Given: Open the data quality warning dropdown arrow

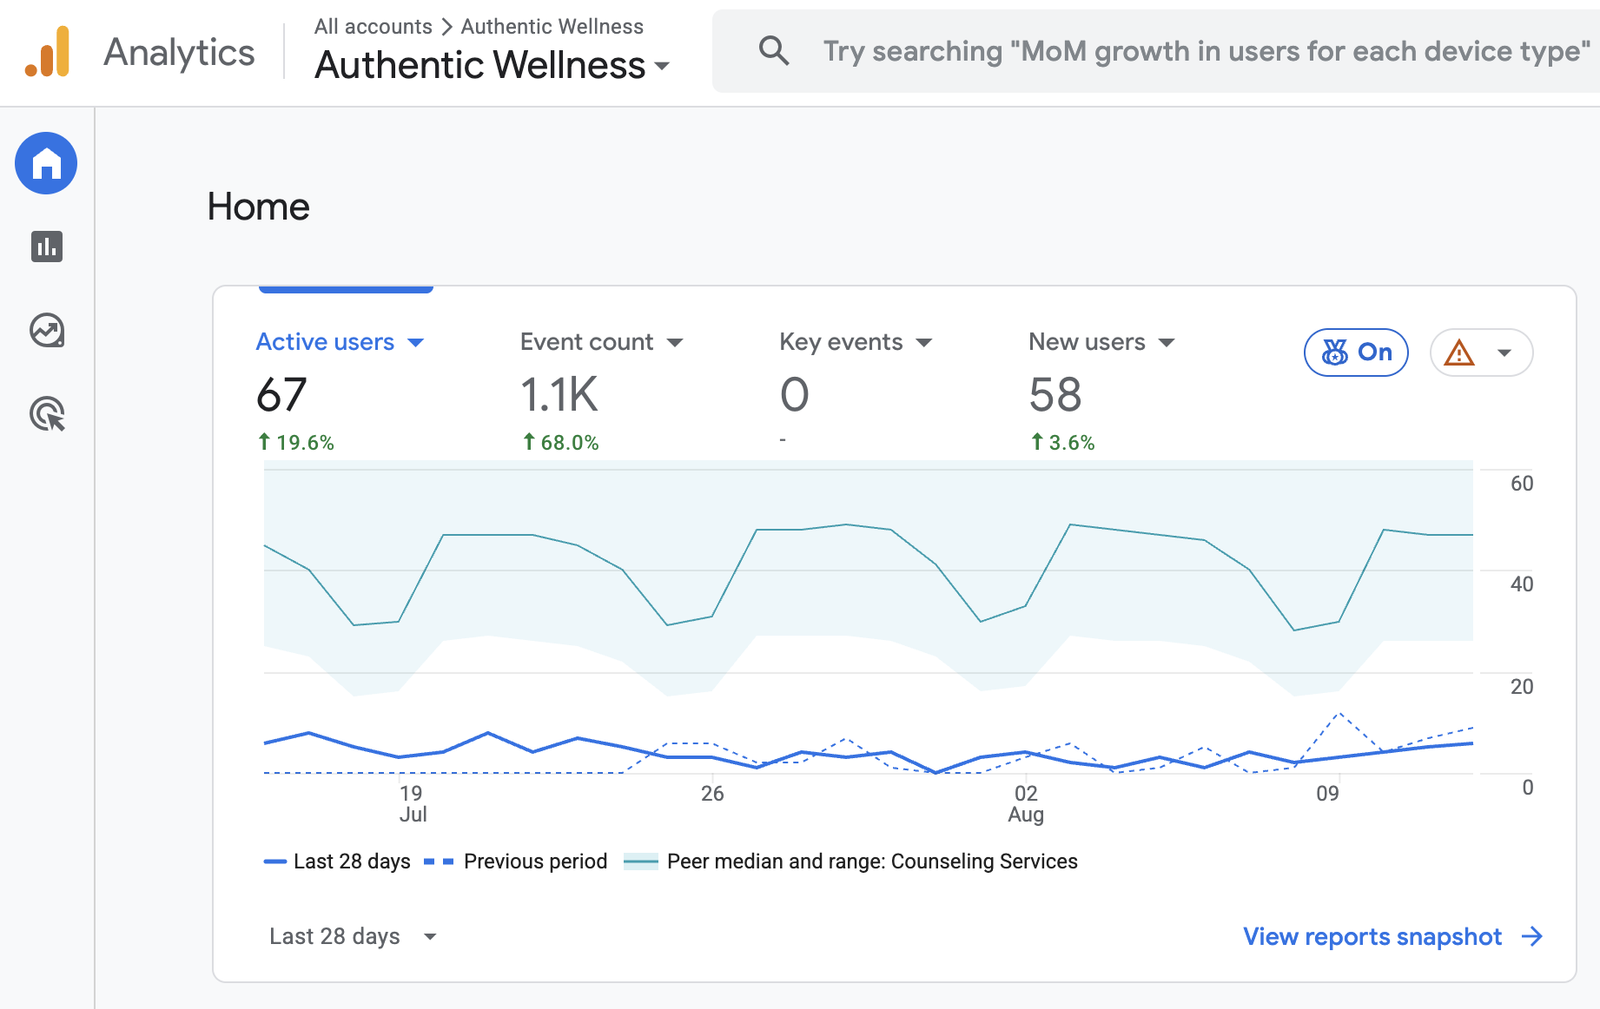Looking at the screenshot, I should click(1504, 353).
